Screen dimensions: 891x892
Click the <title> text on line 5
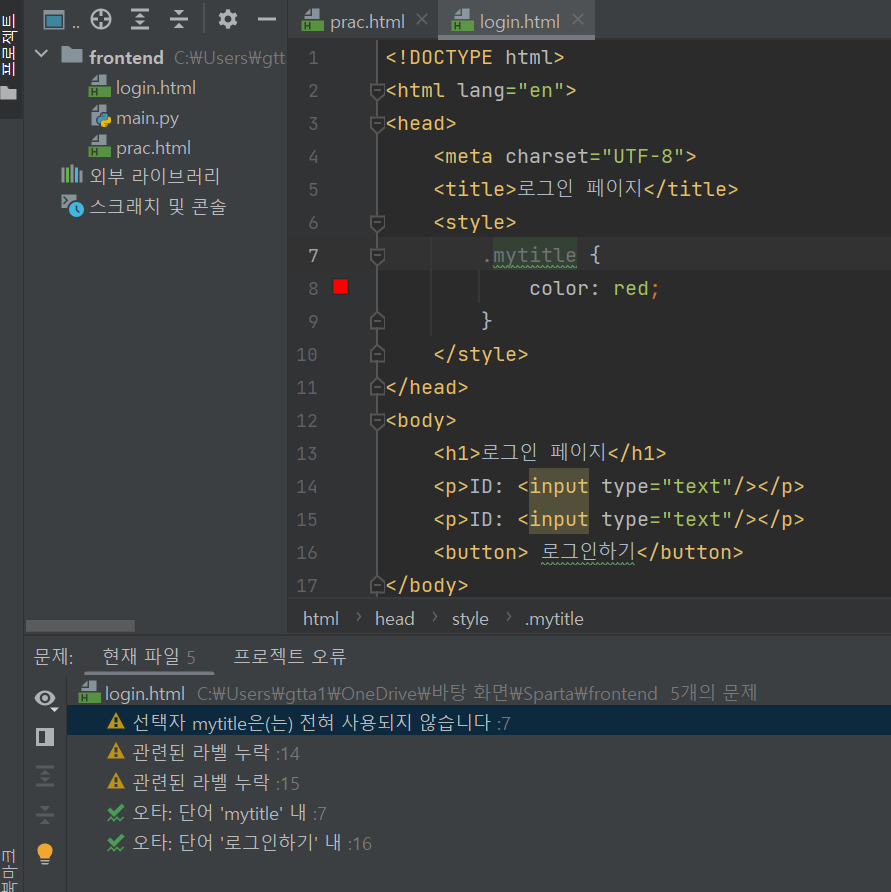tap(475, 189)
